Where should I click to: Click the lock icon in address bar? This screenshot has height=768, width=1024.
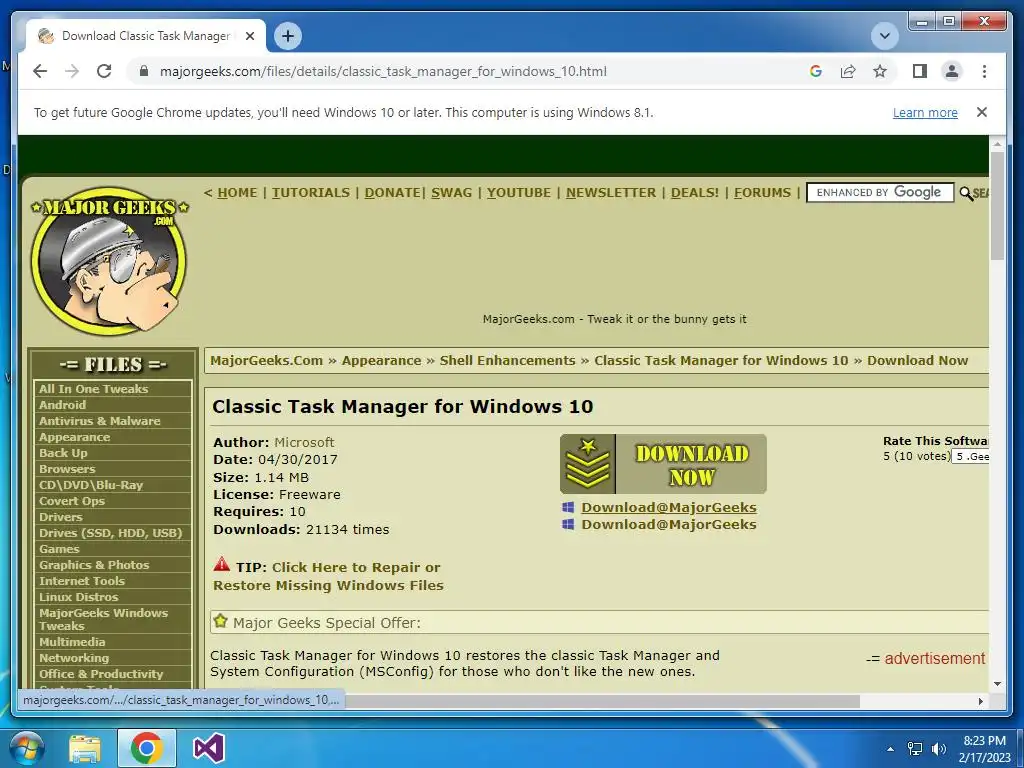tap(144, 71)
